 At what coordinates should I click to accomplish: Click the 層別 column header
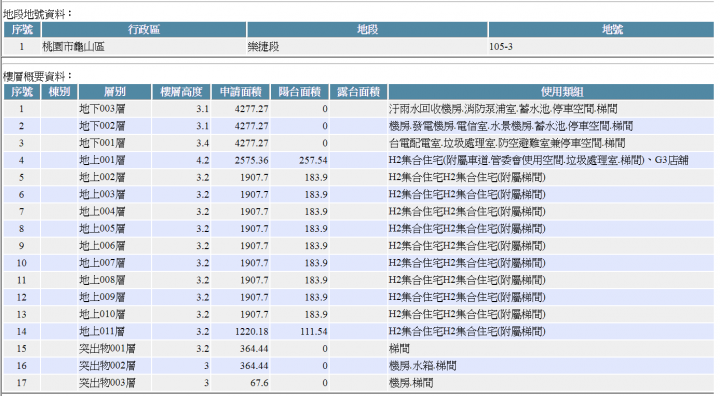coord(115,92)
